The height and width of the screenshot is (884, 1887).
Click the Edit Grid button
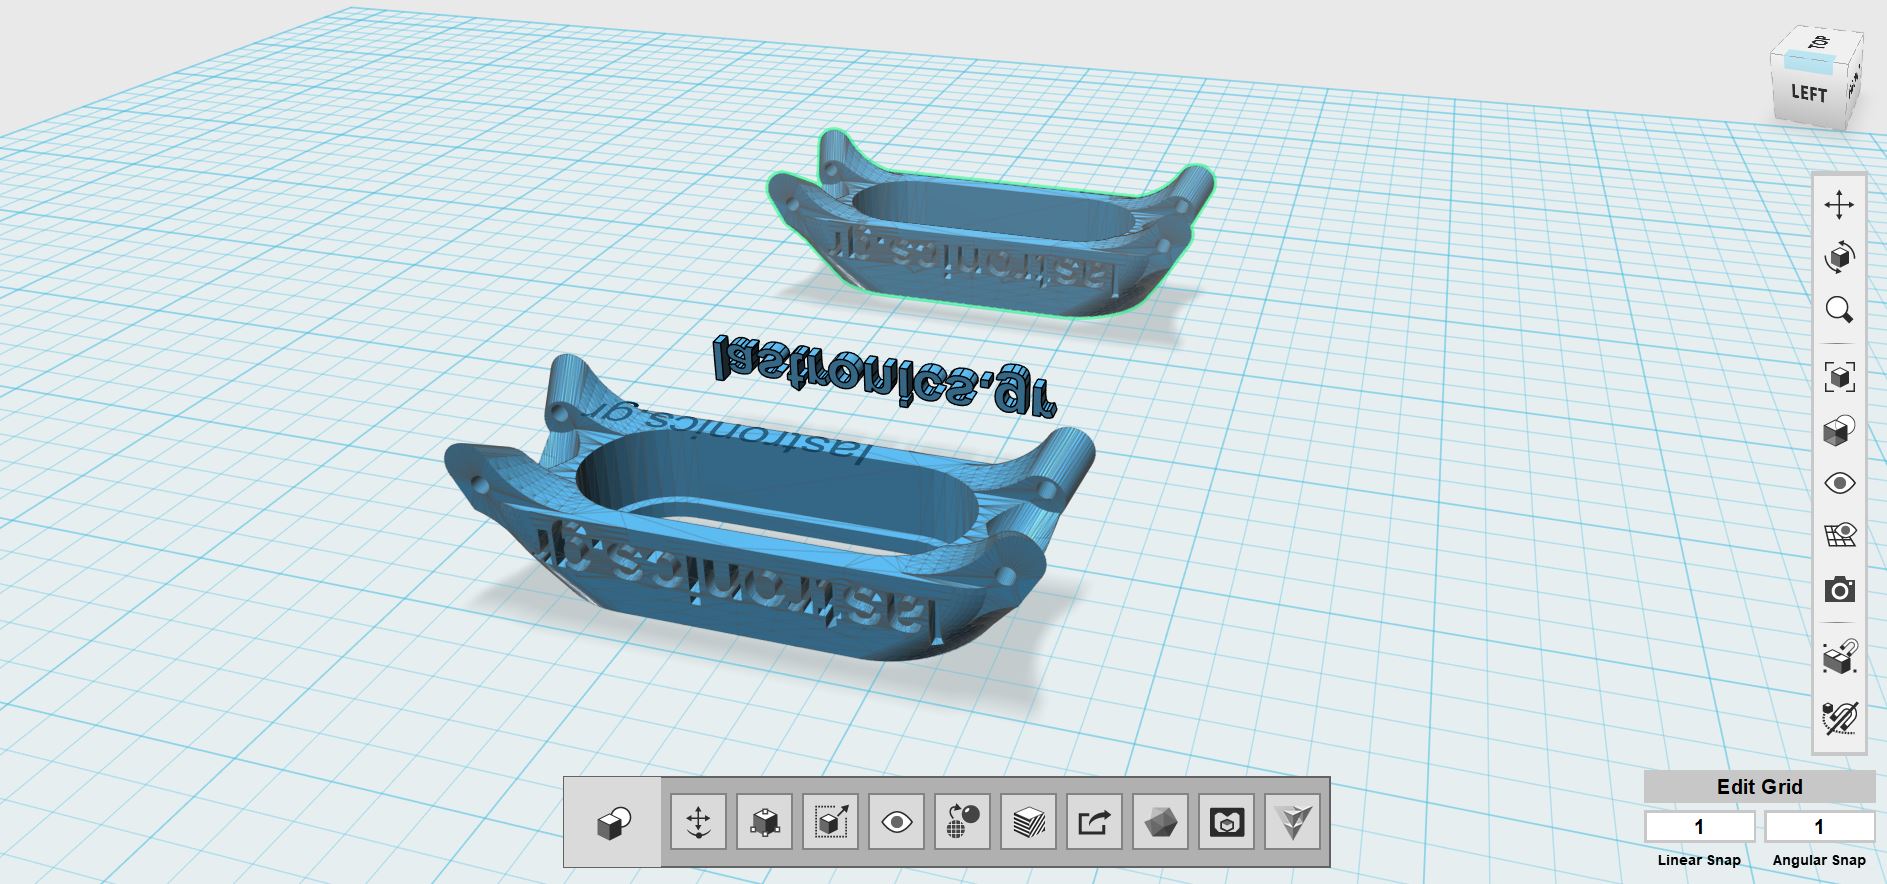tap(1759, 787)
